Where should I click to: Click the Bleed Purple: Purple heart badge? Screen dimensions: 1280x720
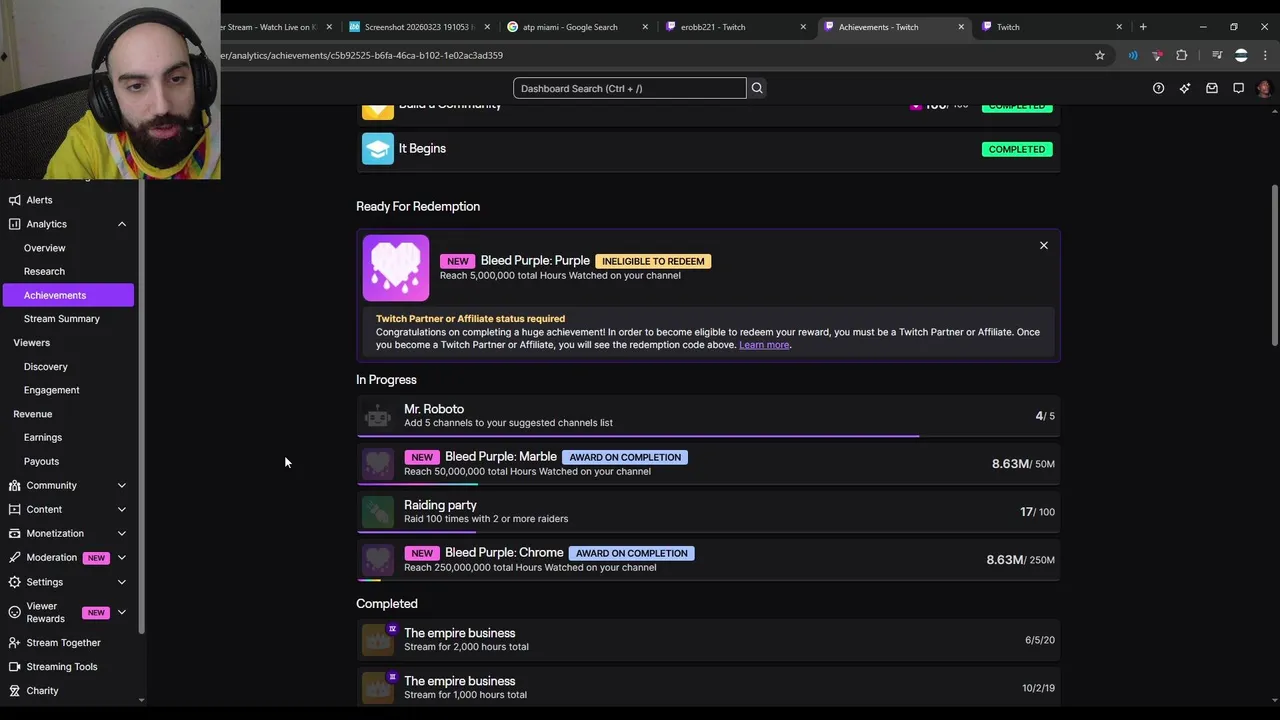coord(396,268)
